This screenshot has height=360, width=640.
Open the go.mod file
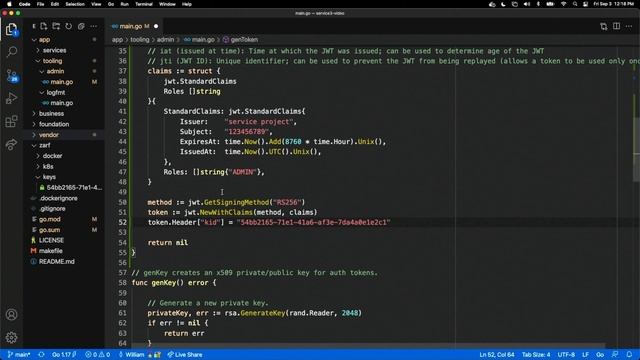pos(50,219)
